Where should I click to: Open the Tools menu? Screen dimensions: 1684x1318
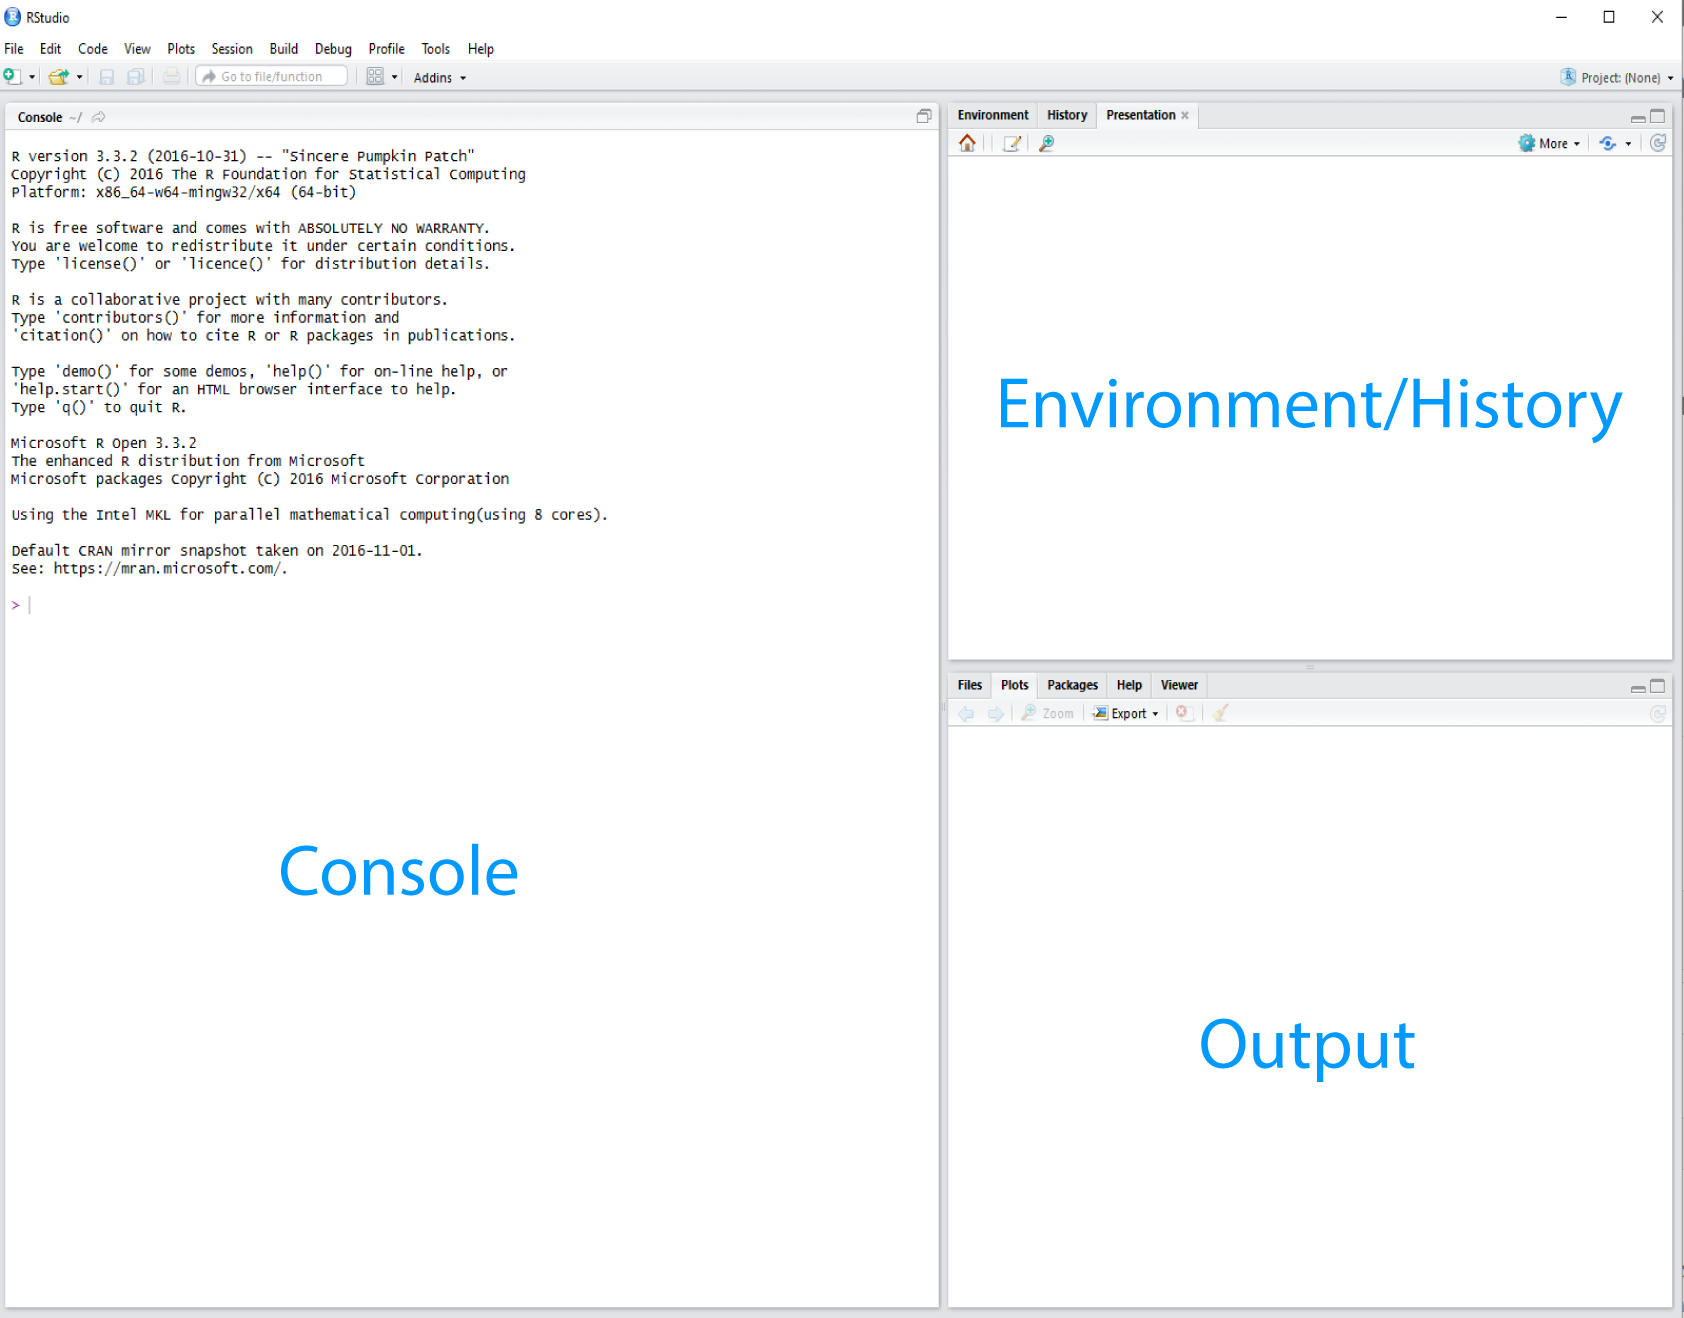(x=435, y=49)
